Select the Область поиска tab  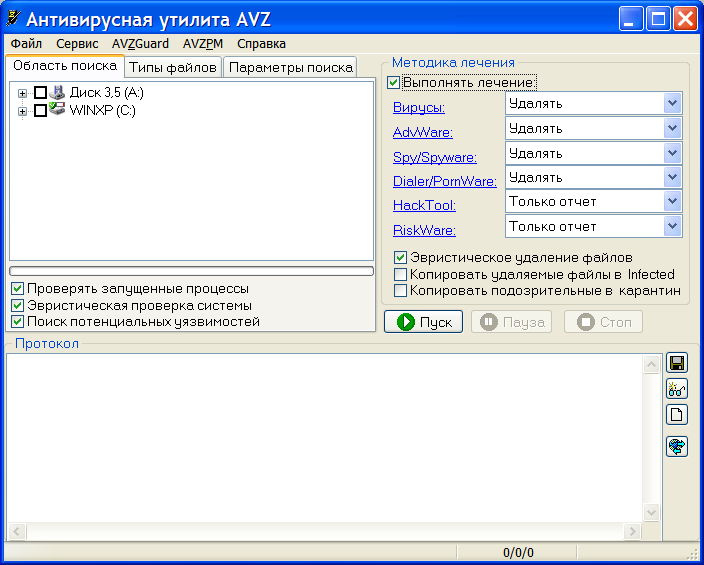65,66
